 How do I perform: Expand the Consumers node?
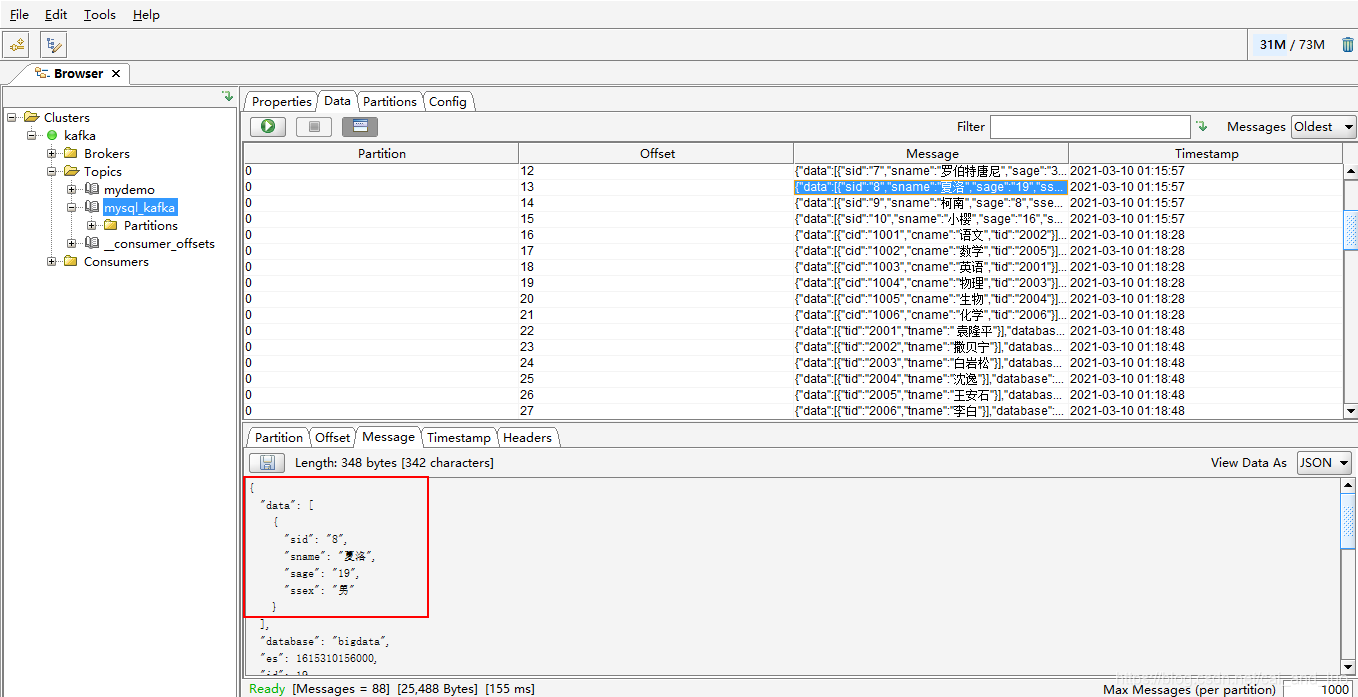[x=52, y=262]
